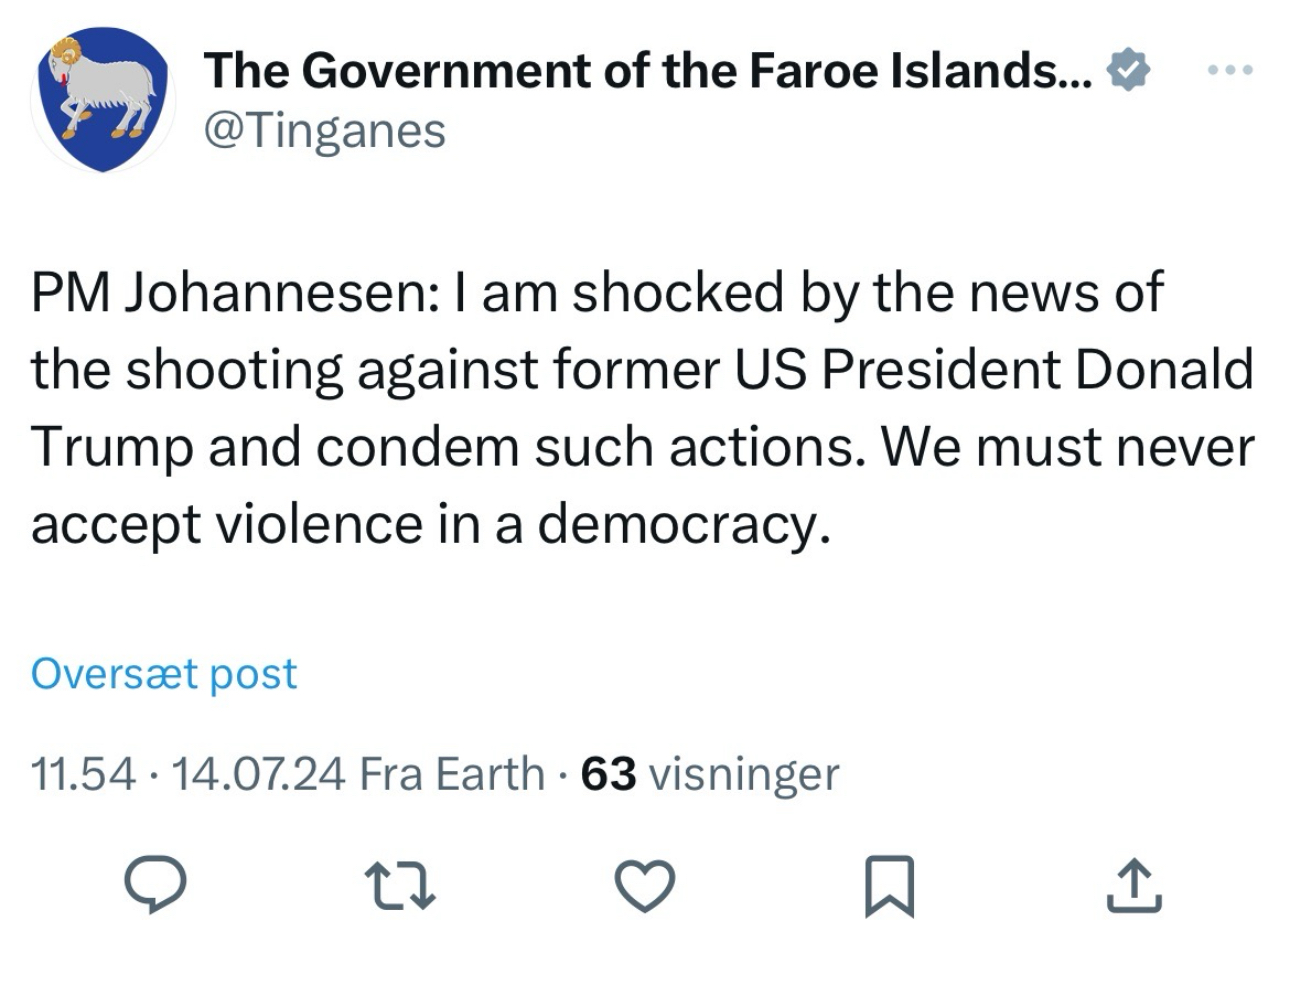Screen dimensions: 1290x994
Task: Click the "Fra Earth" location label
Action: click(451, 773)
